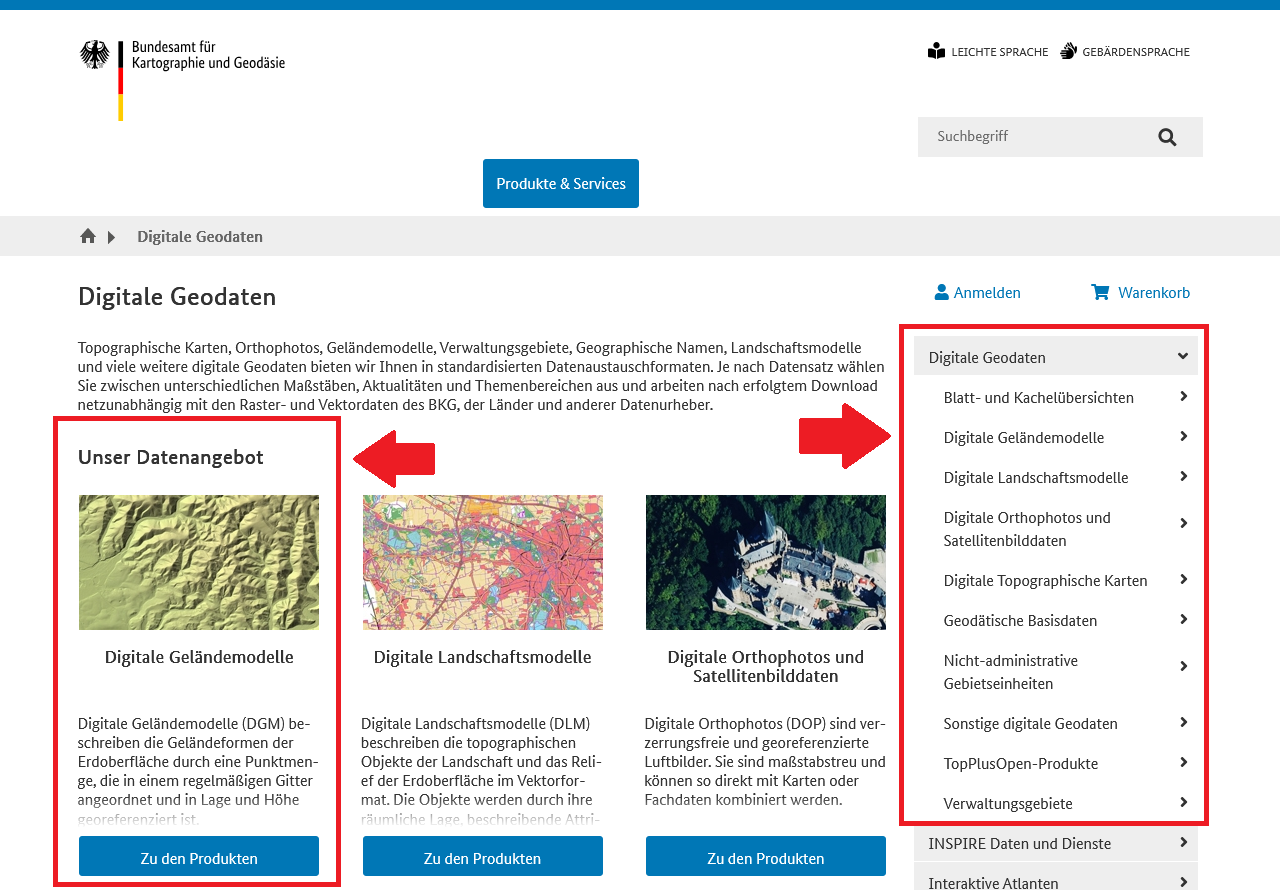Click the Digitale Landschaftsmodelle card heading
The image size is (1280, 890).
point(482,657)
